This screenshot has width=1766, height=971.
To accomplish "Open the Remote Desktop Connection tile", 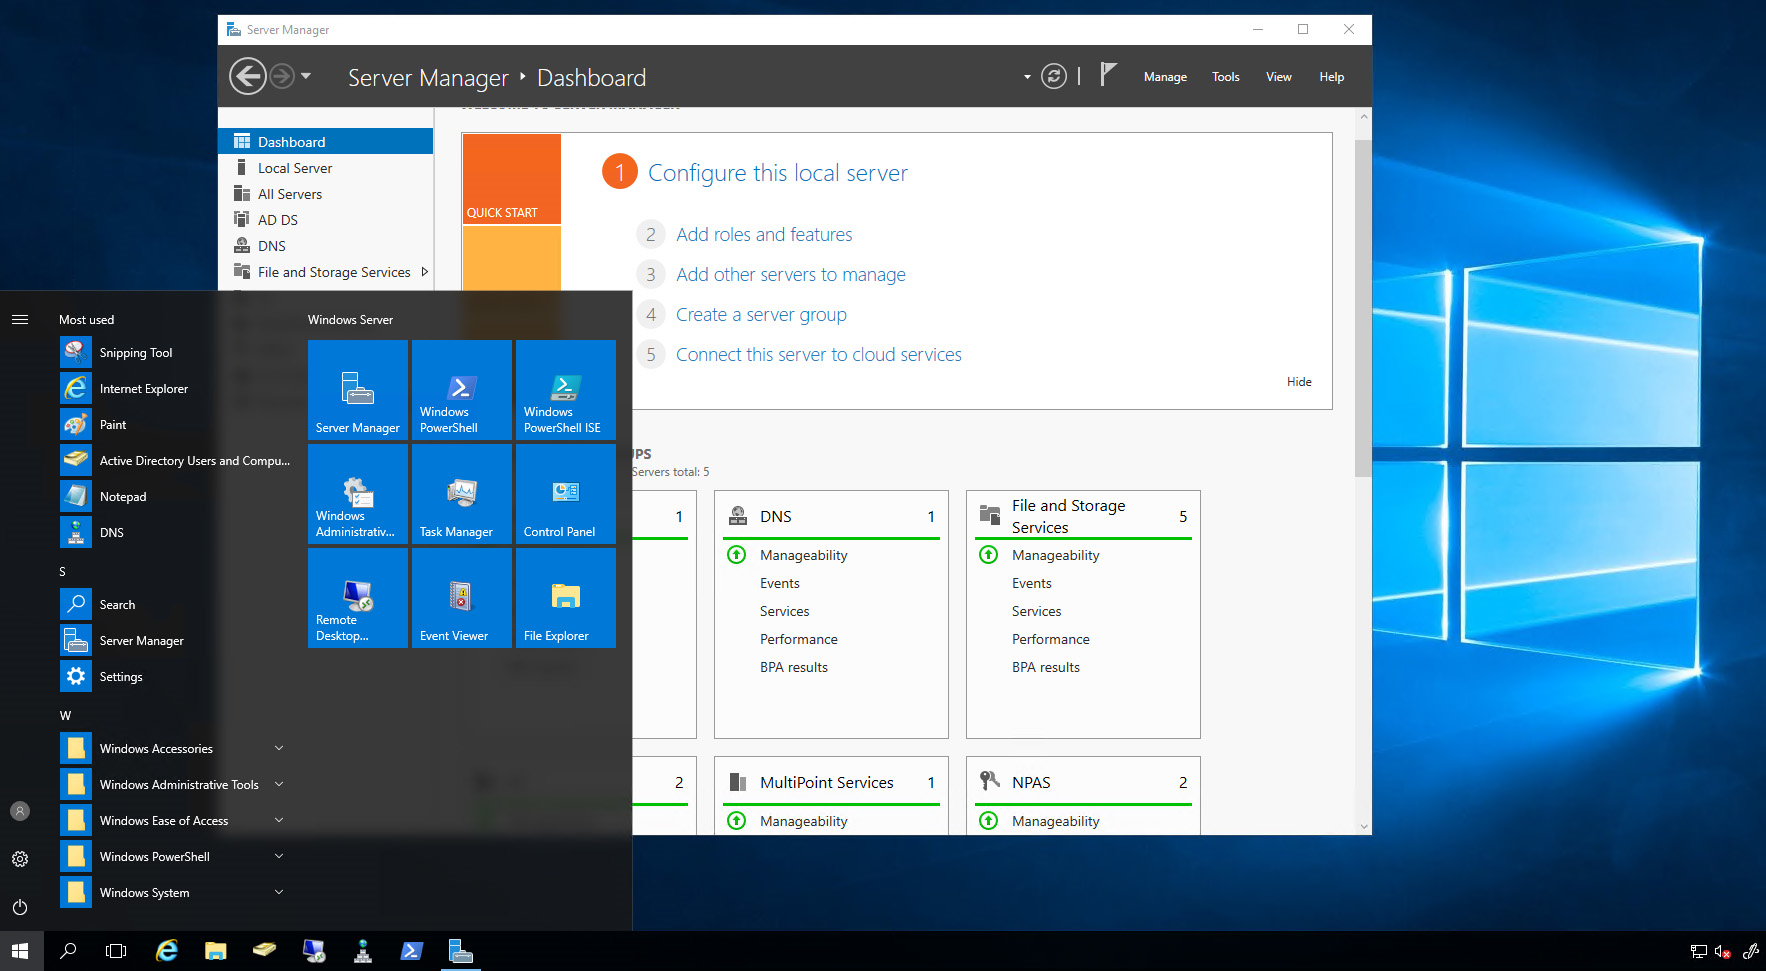I will click(x=358, y=598).
